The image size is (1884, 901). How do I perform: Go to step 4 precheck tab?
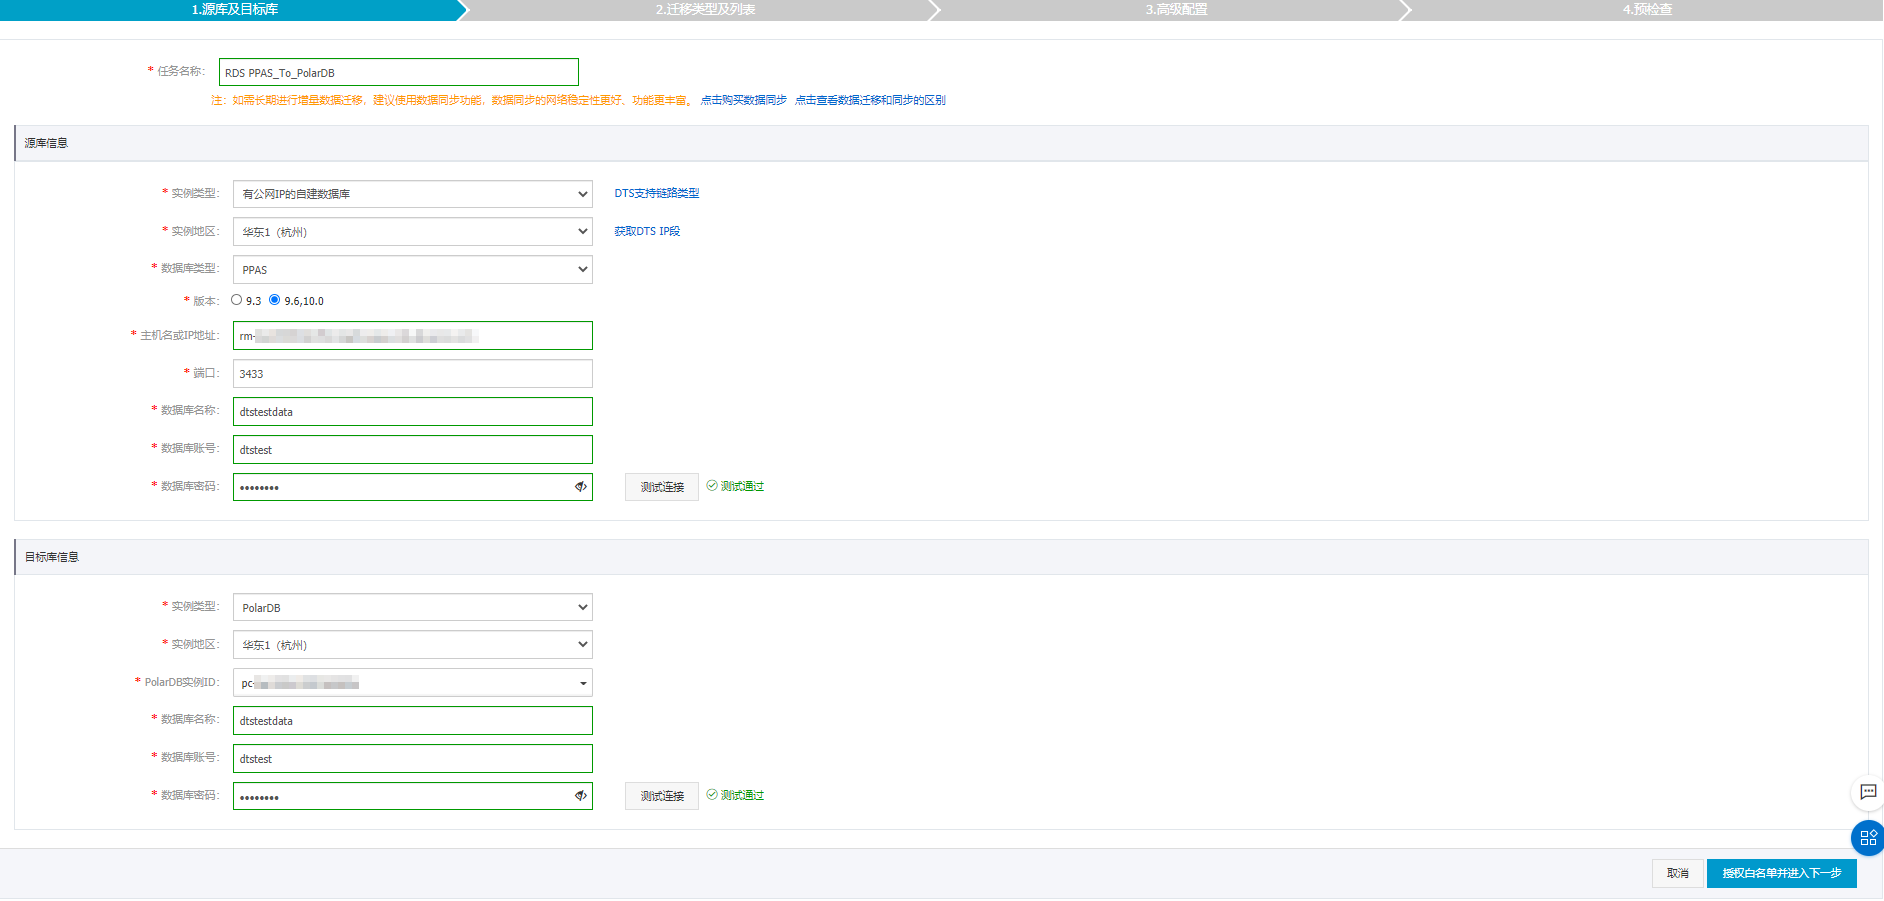pyautogui.click(x=1647, y=10)
